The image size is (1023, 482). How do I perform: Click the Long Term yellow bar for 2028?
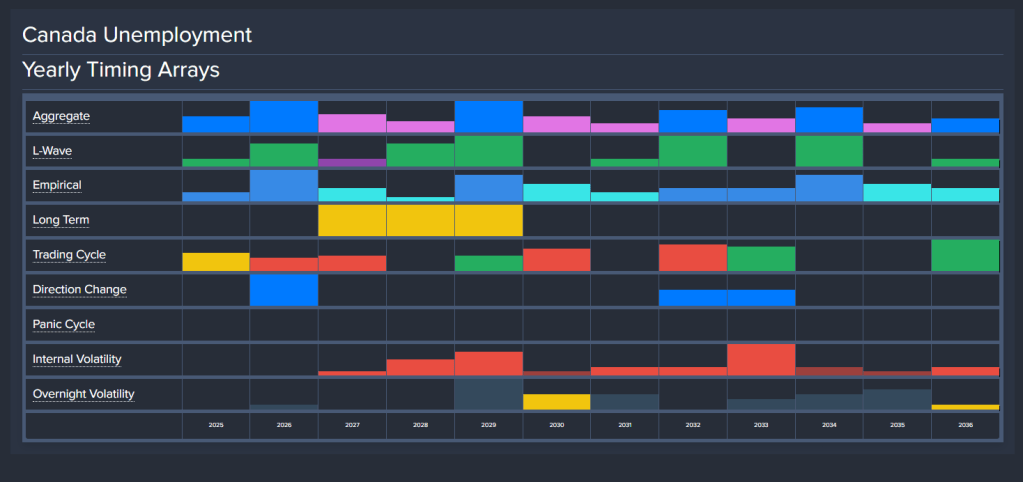coord(420,220)
